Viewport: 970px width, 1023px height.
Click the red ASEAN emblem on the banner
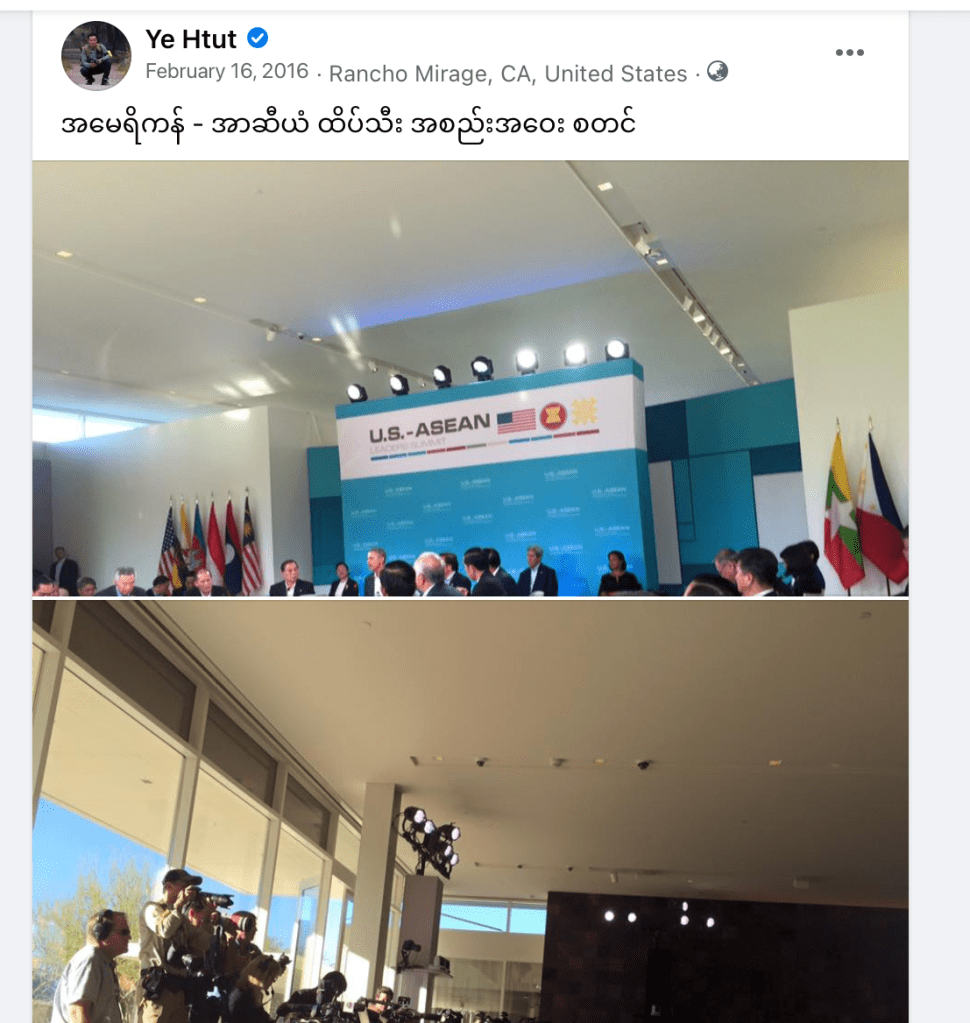point(553,416)
